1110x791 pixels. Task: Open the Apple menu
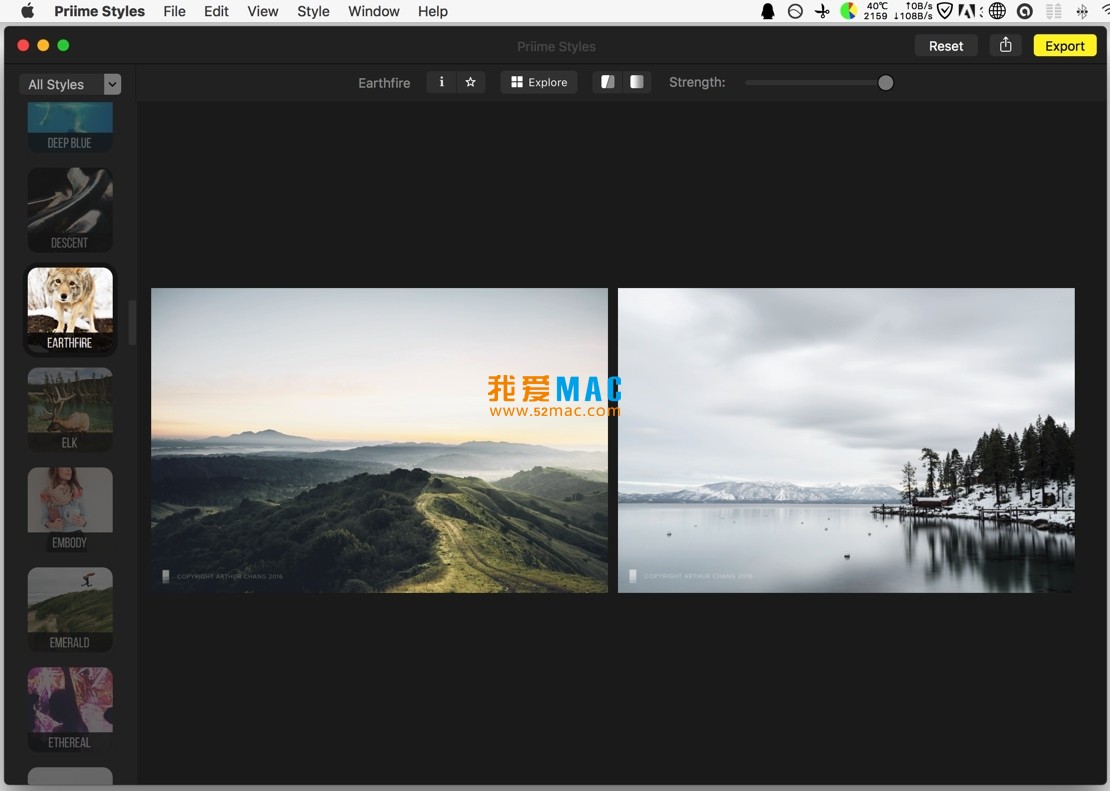(28, 11)
